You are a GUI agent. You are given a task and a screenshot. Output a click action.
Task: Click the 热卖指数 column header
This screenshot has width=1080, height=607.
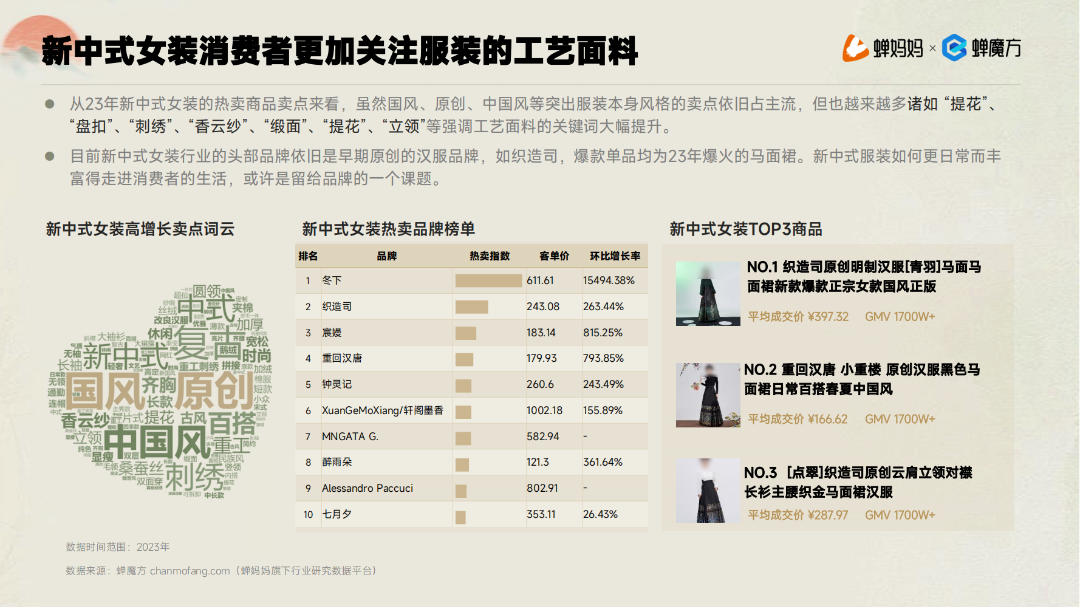[489, 256]
